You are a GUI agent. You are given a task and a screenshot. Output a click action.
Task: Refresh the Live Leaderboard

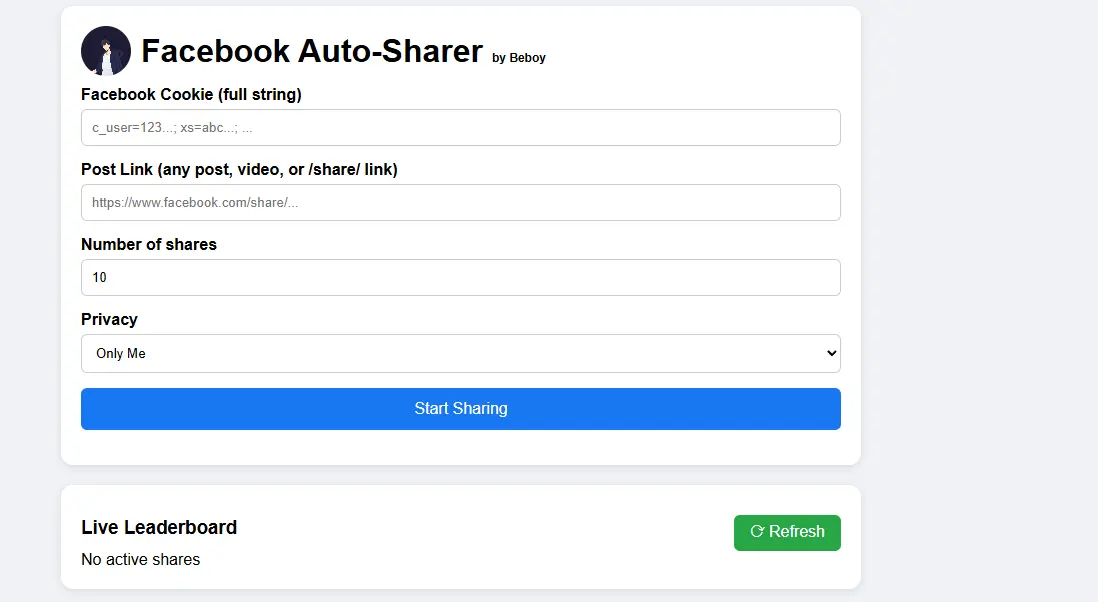point(787,533)
